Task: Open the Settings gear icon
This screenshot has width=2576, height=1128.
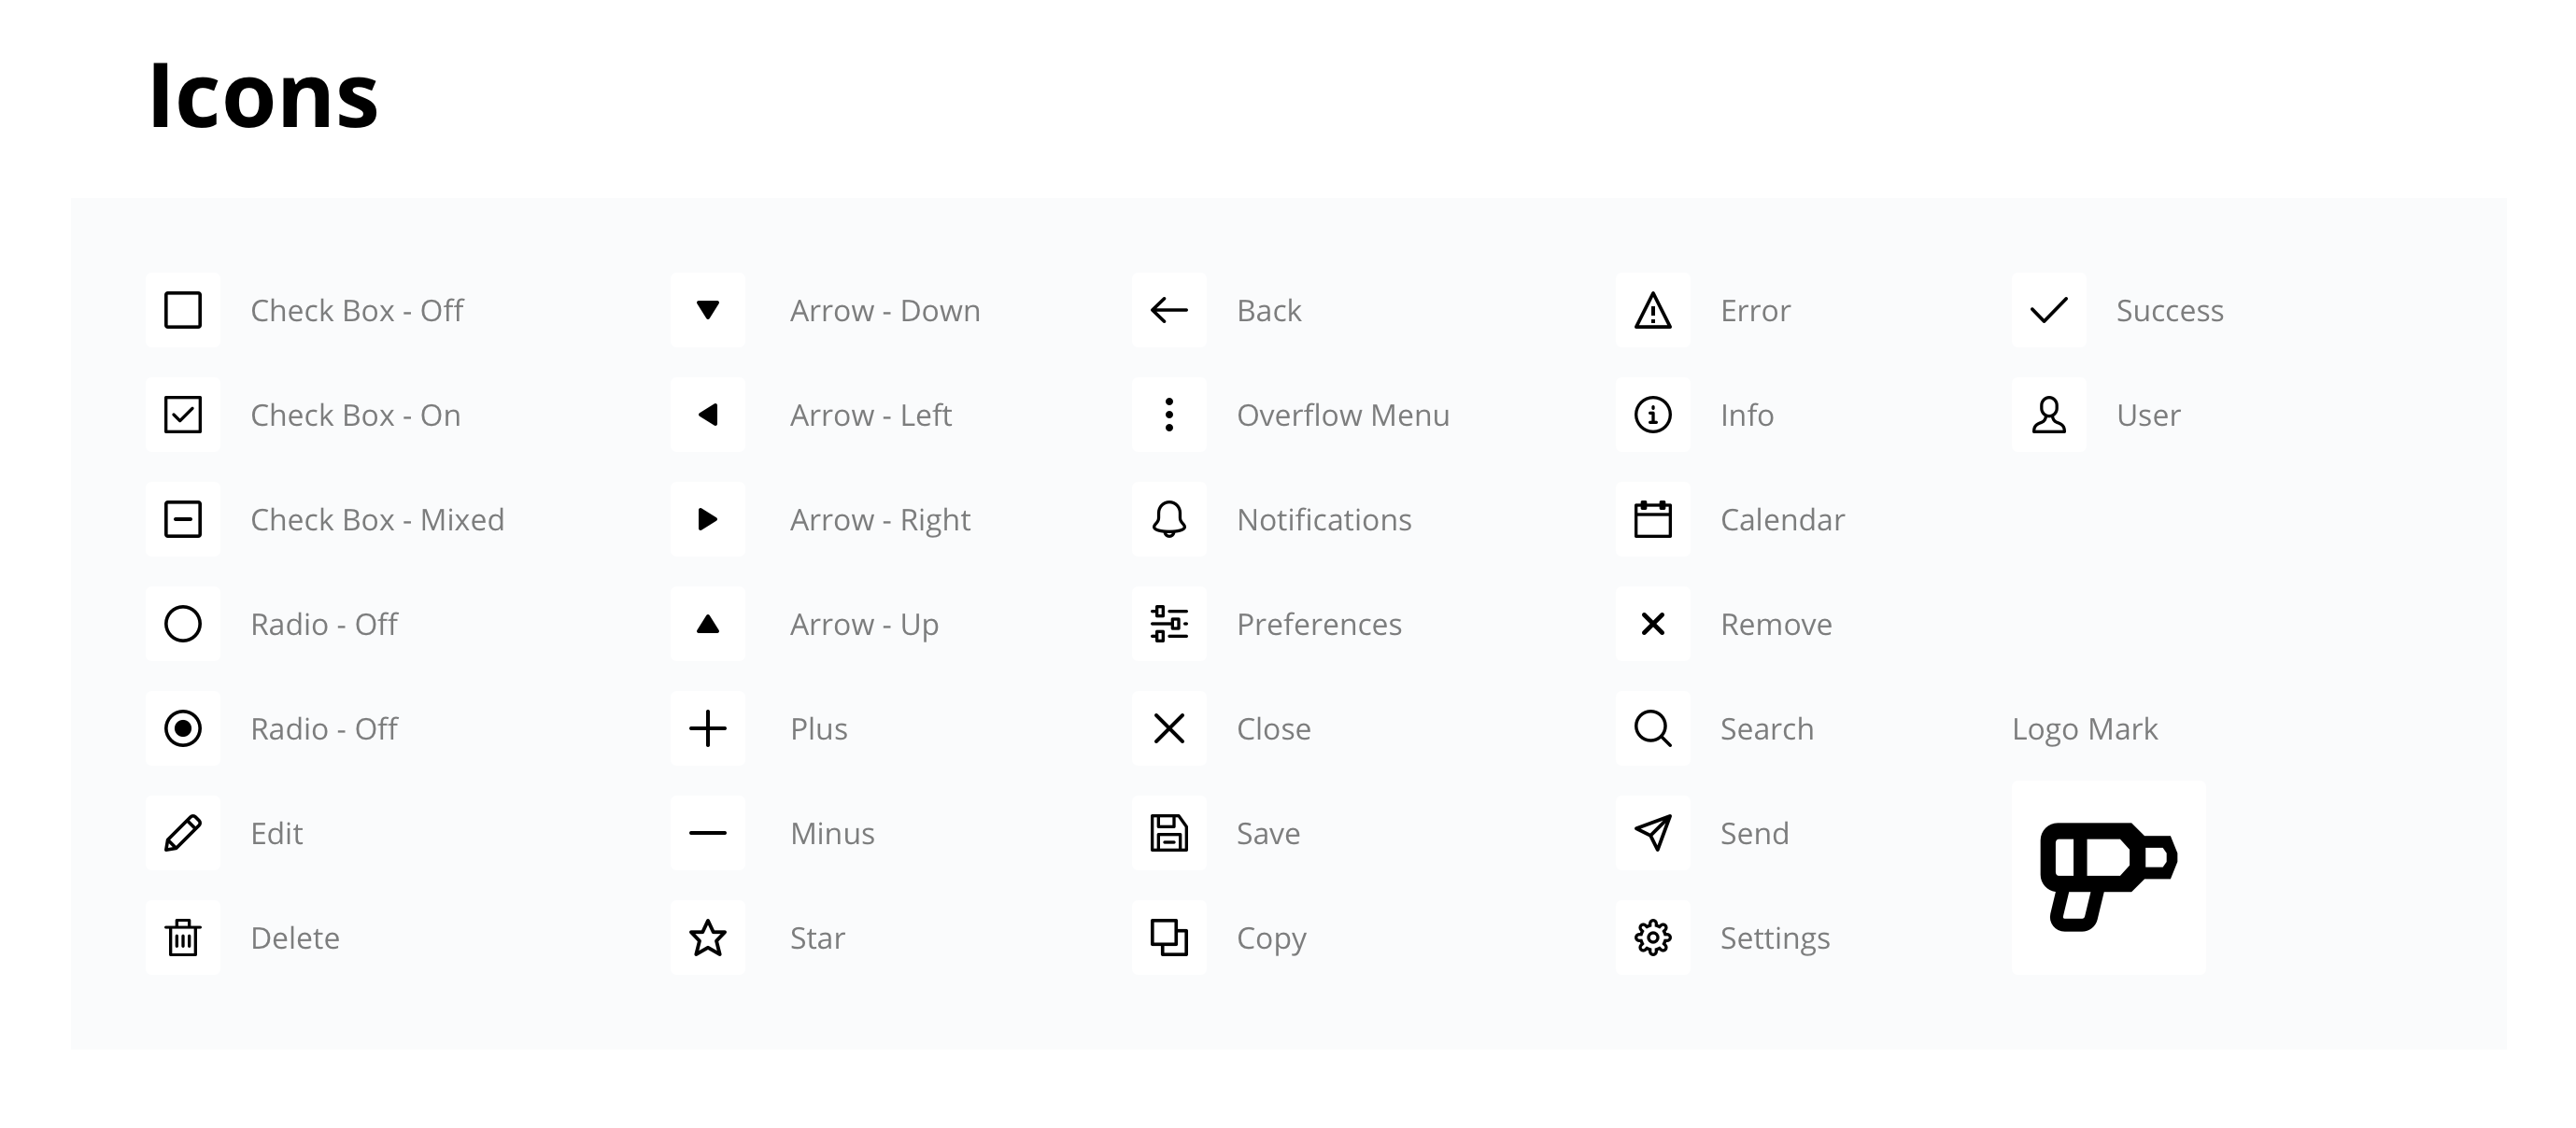Action: (x=1652, y=937)
